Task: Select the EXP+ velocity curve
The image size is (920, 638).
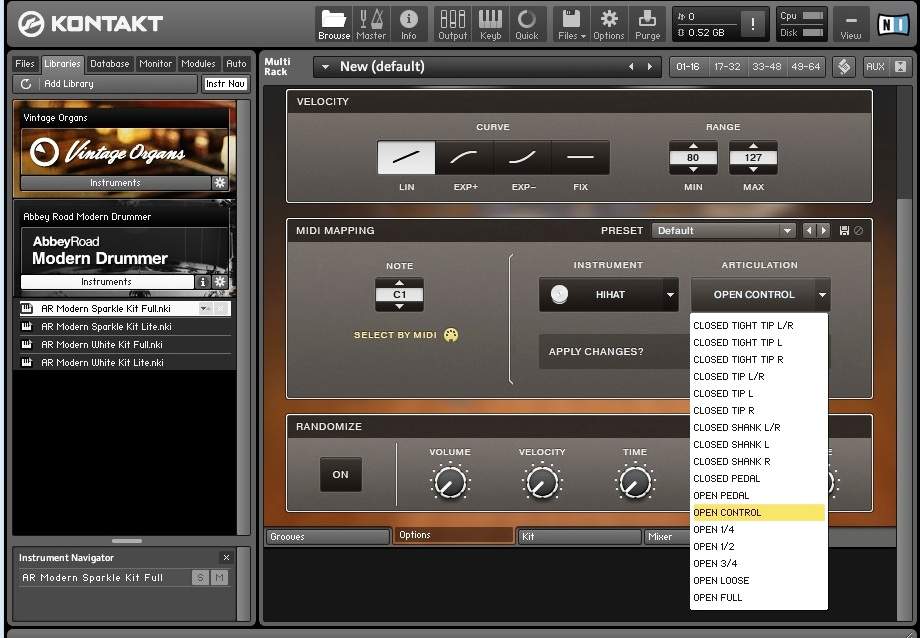Action: pyautogui.click(x=465, y=157)
